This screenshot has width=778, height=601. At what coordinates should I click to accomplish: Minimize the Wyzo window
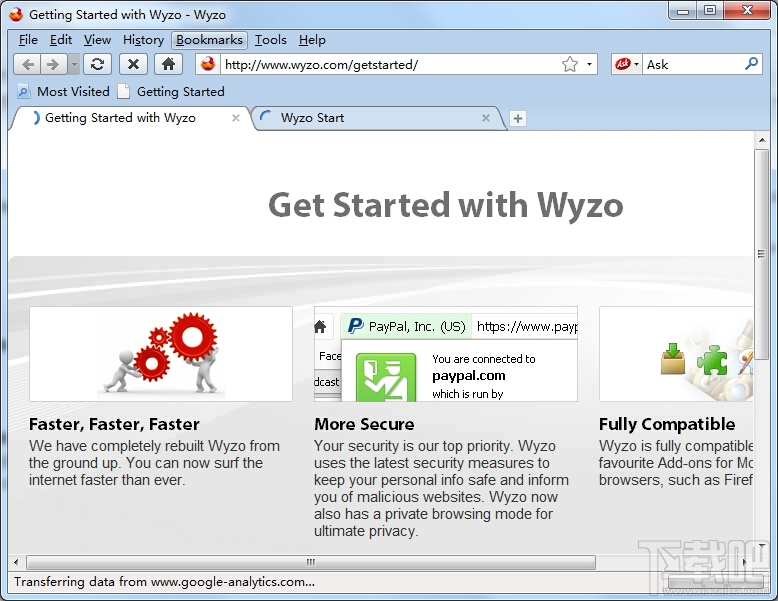click(x=683, y=11)
